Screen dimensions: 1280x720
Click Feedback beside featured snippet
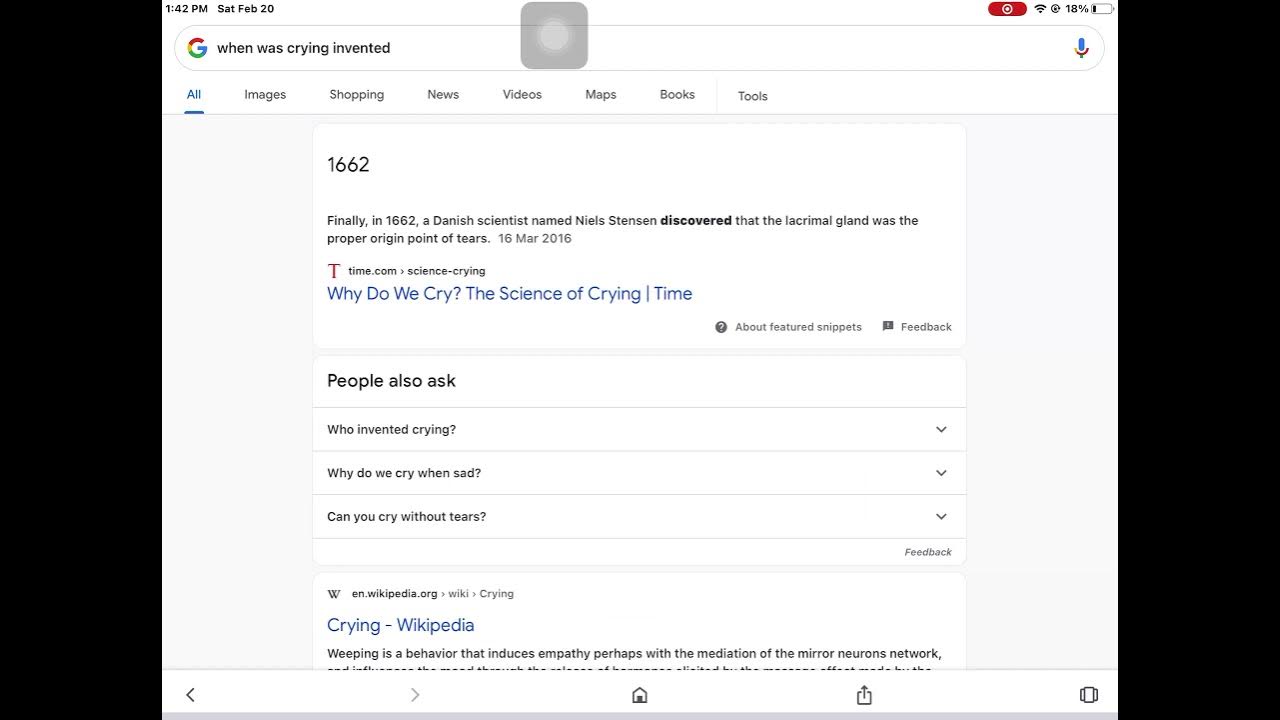917,327
